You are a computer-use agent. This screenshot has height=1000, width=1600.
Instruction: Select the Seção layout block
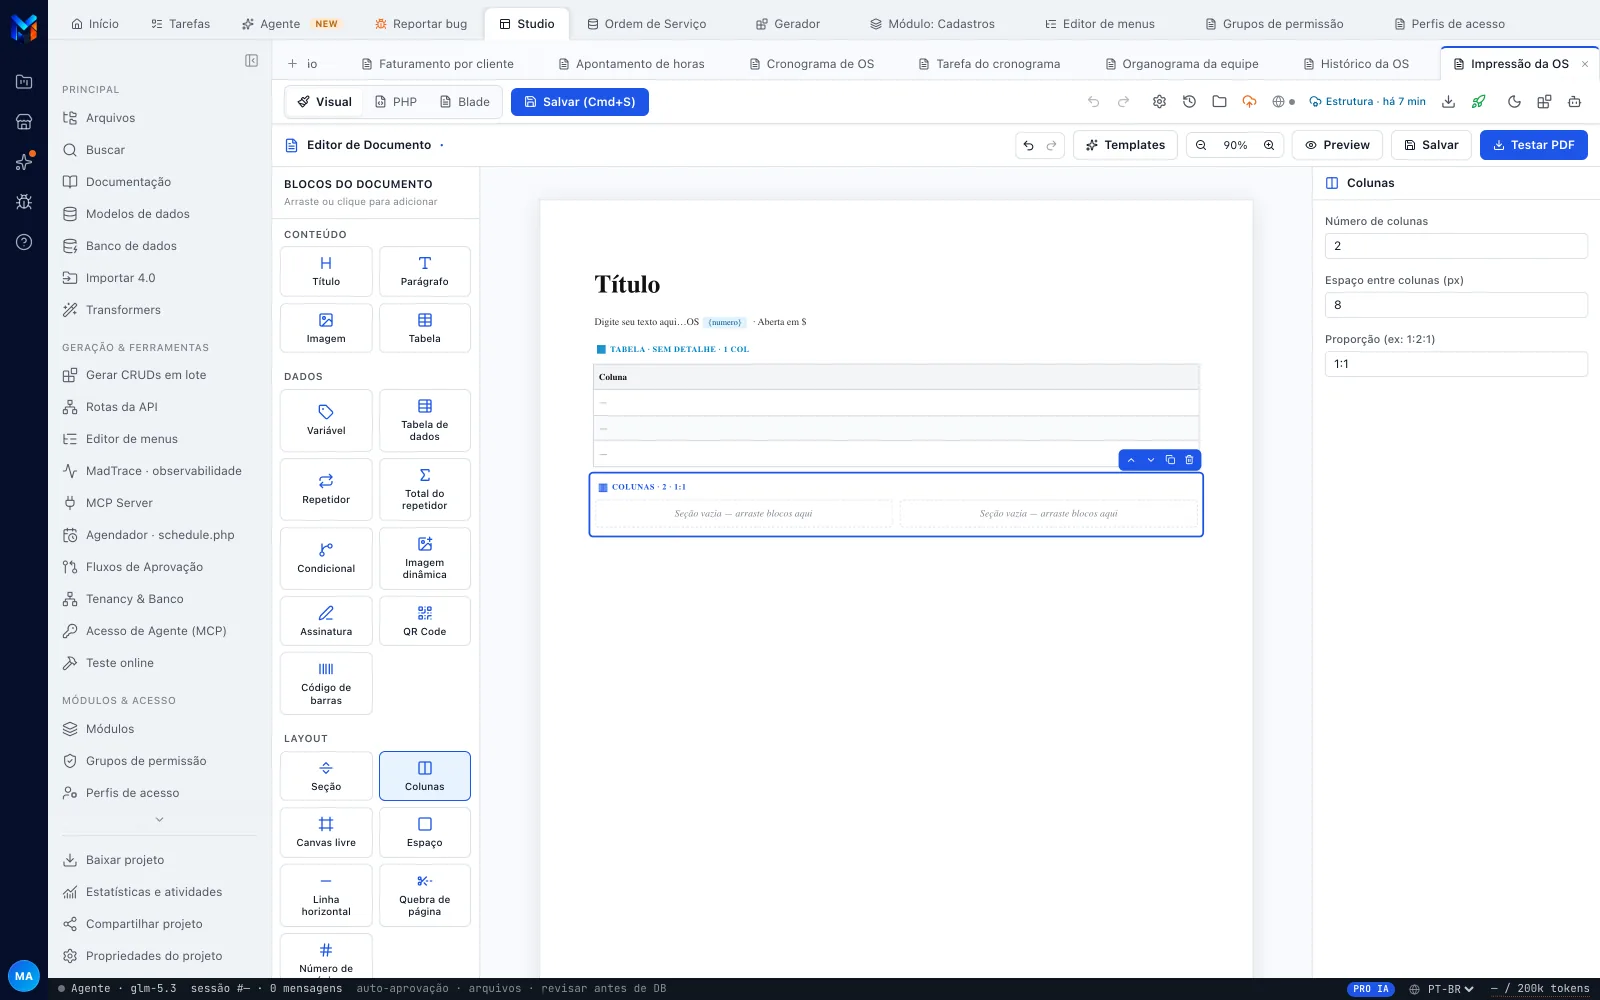coord(326,776)
